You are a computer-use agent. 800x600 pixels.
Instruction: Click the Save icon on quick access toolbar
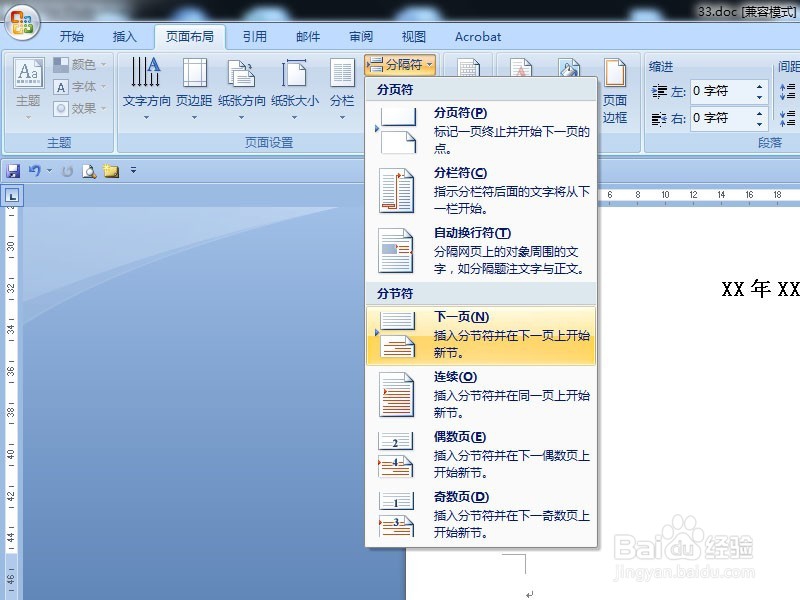coord(13,170)
